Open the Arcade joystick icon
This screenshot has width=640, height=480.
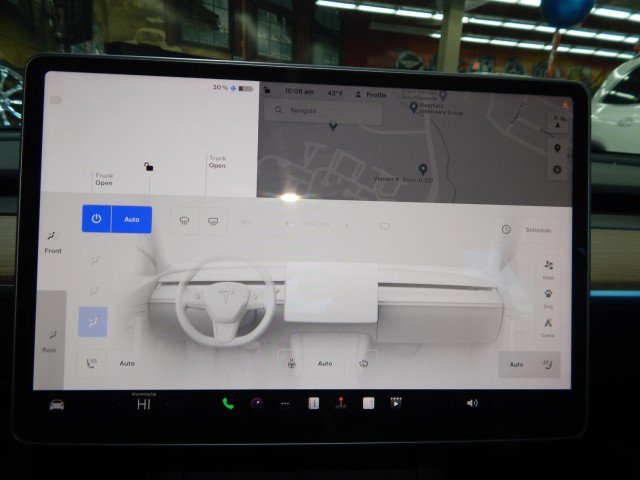[x=341, y=403]
